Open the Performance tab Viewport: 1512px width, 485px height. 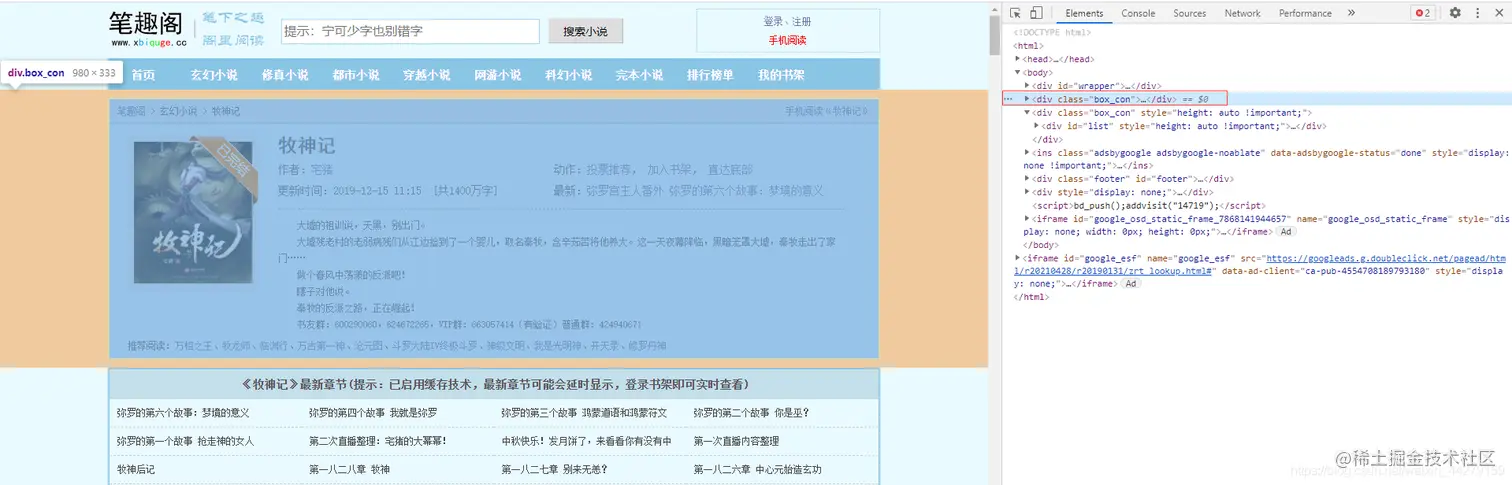tap(1305, 13)
